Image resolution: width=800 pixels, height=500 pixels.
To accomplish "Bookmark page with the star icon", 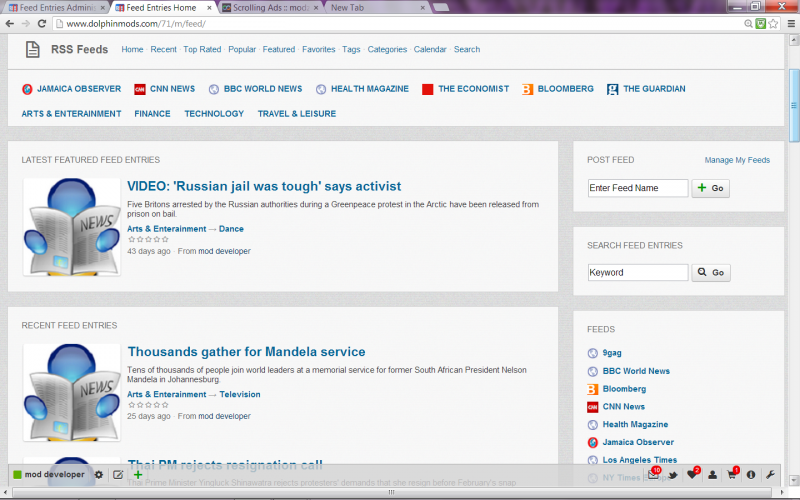I will point(773,23).
